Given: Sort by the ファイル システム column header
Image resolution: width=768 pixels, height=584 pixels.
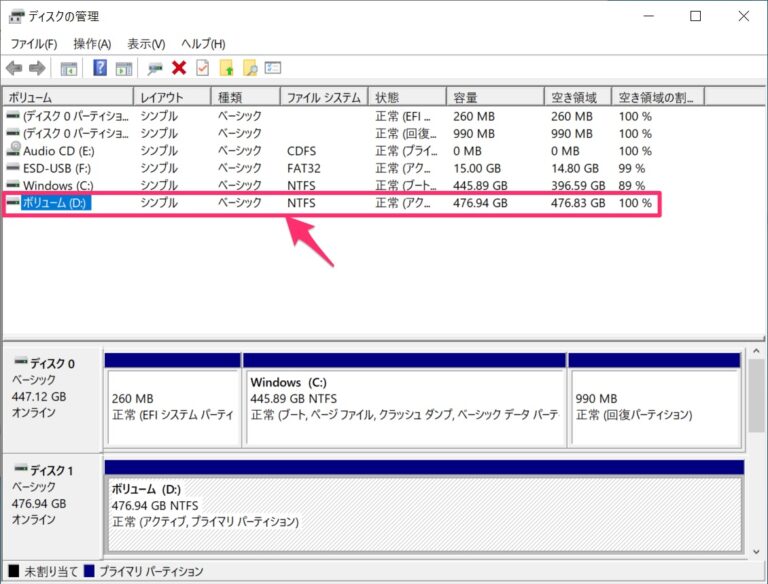Looking at the screenshot, I should tap(324, 97).
